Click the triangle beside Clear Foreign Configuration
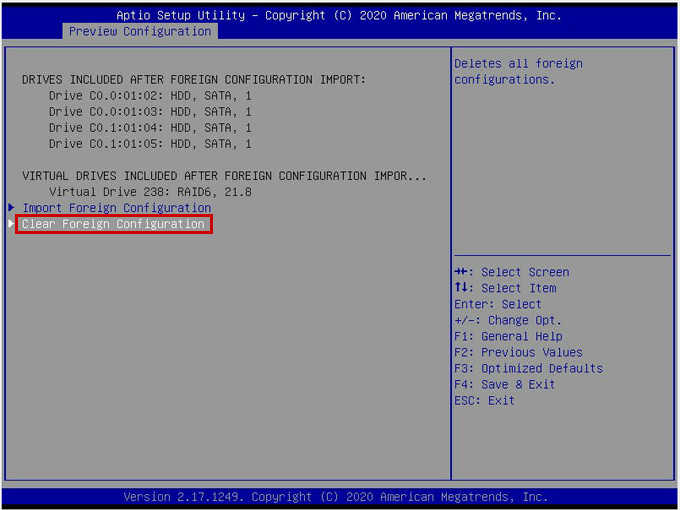The width and height of the screenshot is (680, 510). coord(12,224)
